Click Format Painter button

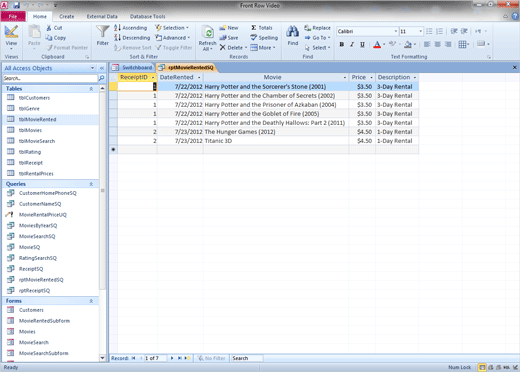click(x=67, y=48)
